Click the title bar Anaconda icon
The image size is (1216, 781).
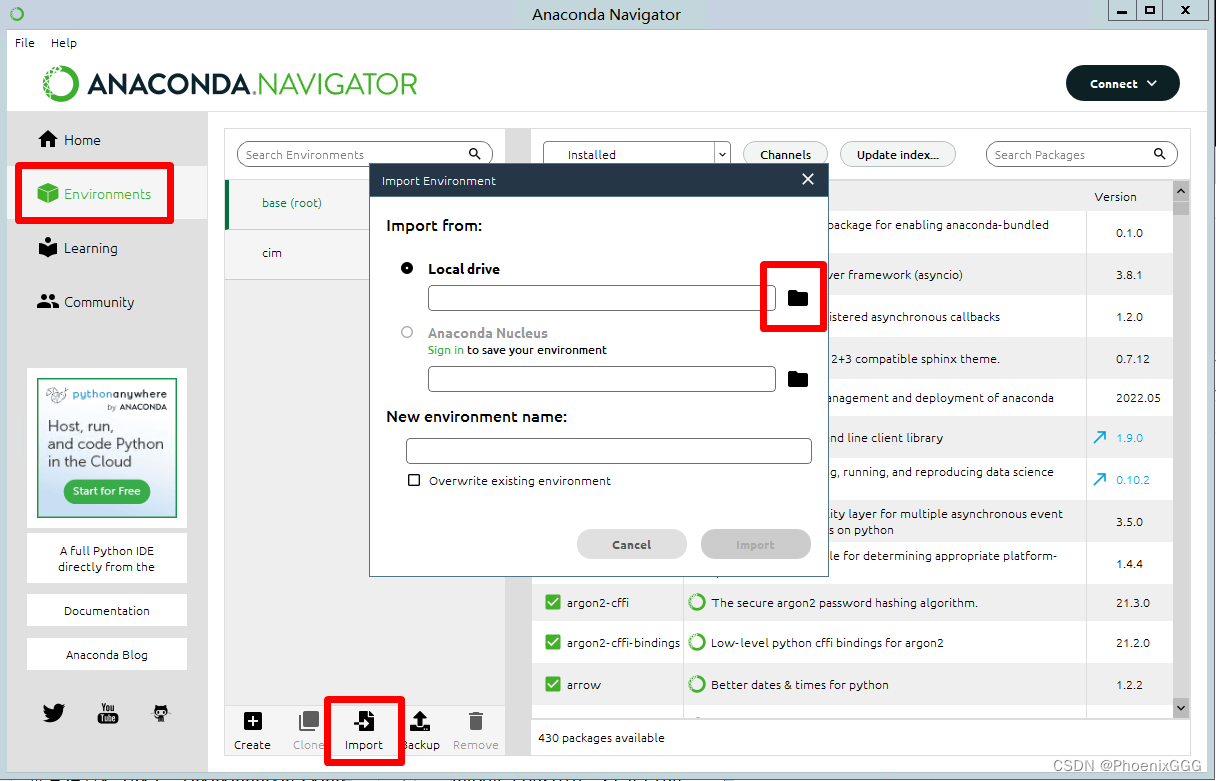16,14
